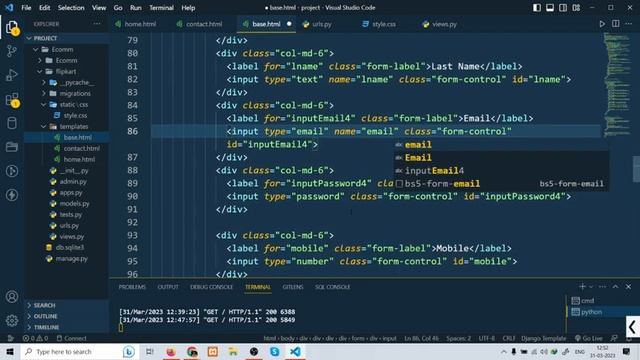This screenshot has height=360, width=640.
Task: Open the File menu
Action: point(26,8)
